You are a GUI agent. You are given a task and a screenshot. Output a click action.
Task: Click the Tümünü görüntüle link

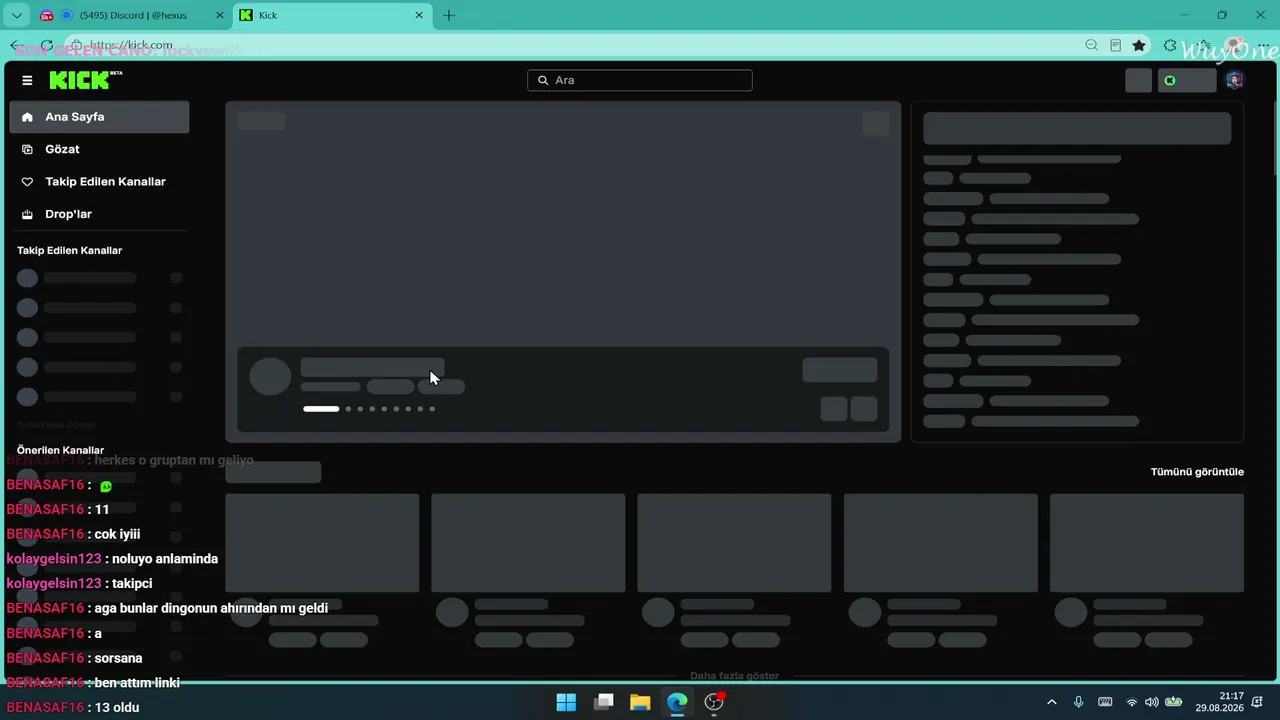[x=1197, y=472]
